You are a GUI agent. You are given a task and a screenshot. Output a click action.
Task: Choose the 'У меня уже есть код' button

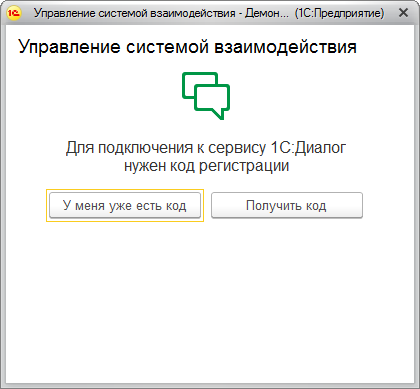pos(125,205)
